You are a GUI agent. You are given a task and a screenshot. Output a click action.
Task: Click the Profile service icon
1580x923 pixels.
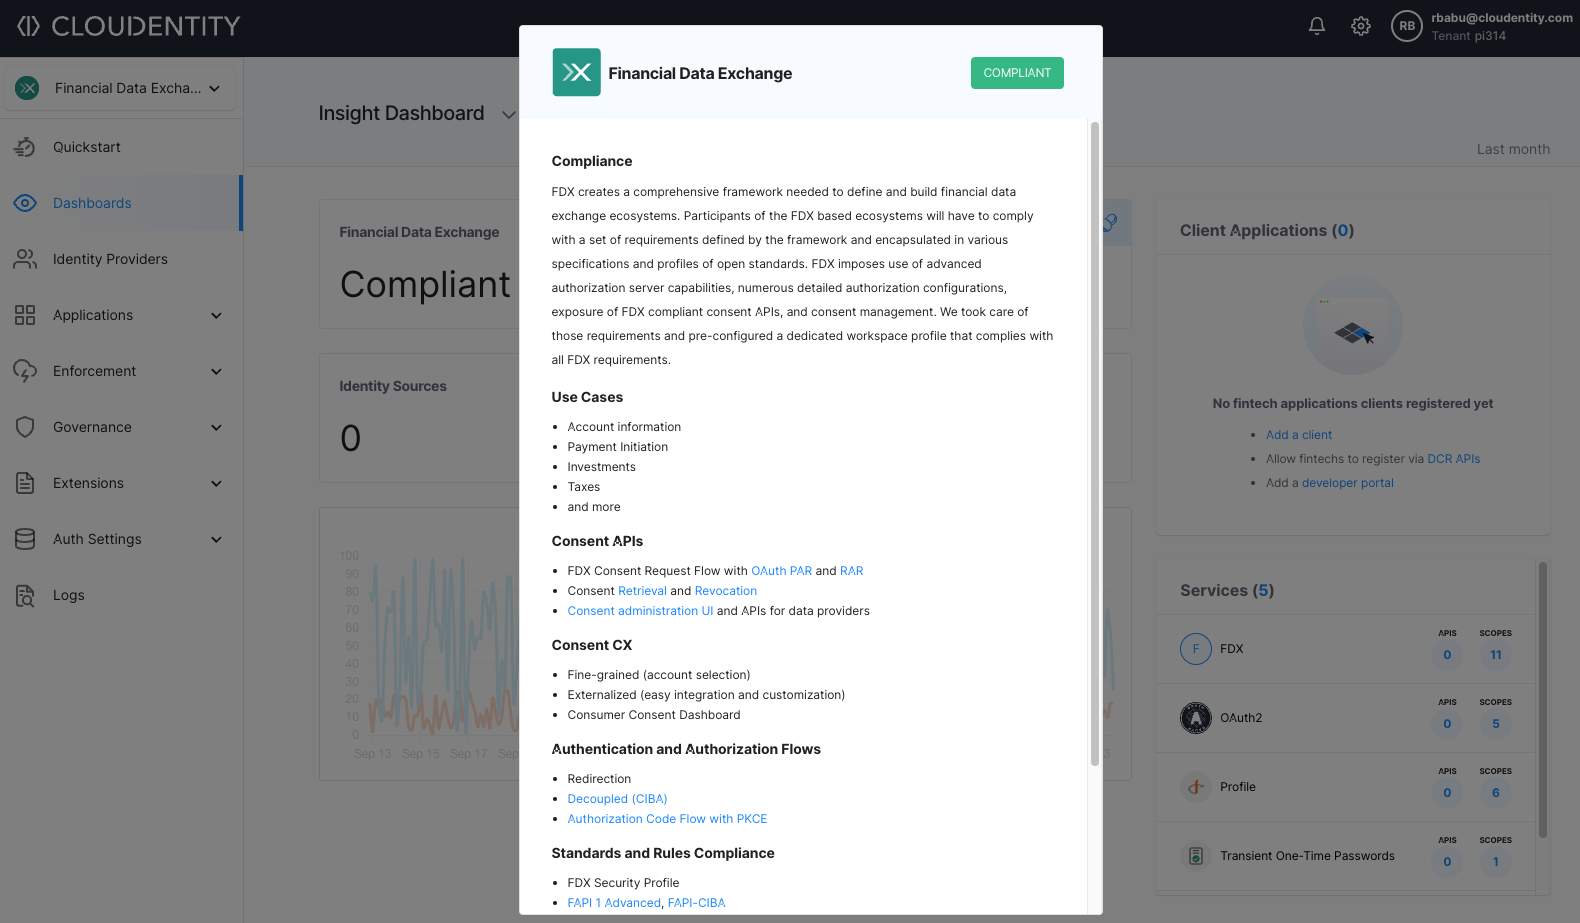[1196, 787]
